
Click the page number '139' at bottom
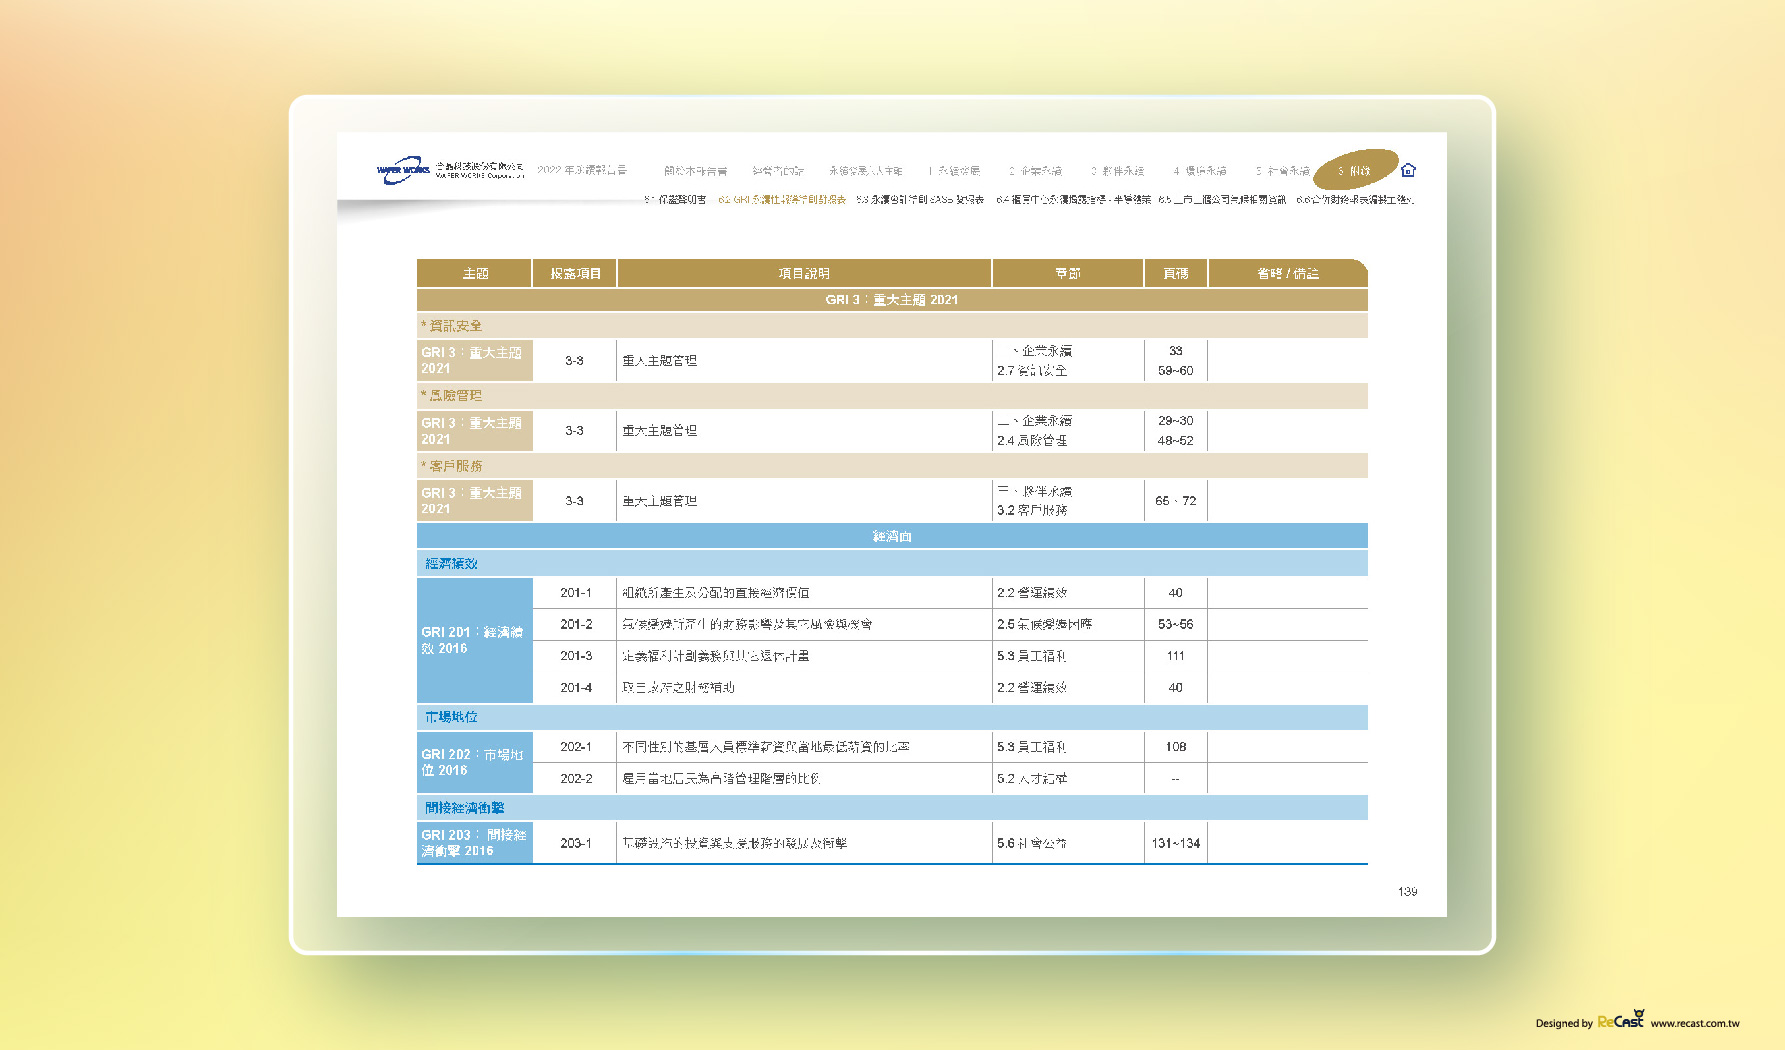1407,891
